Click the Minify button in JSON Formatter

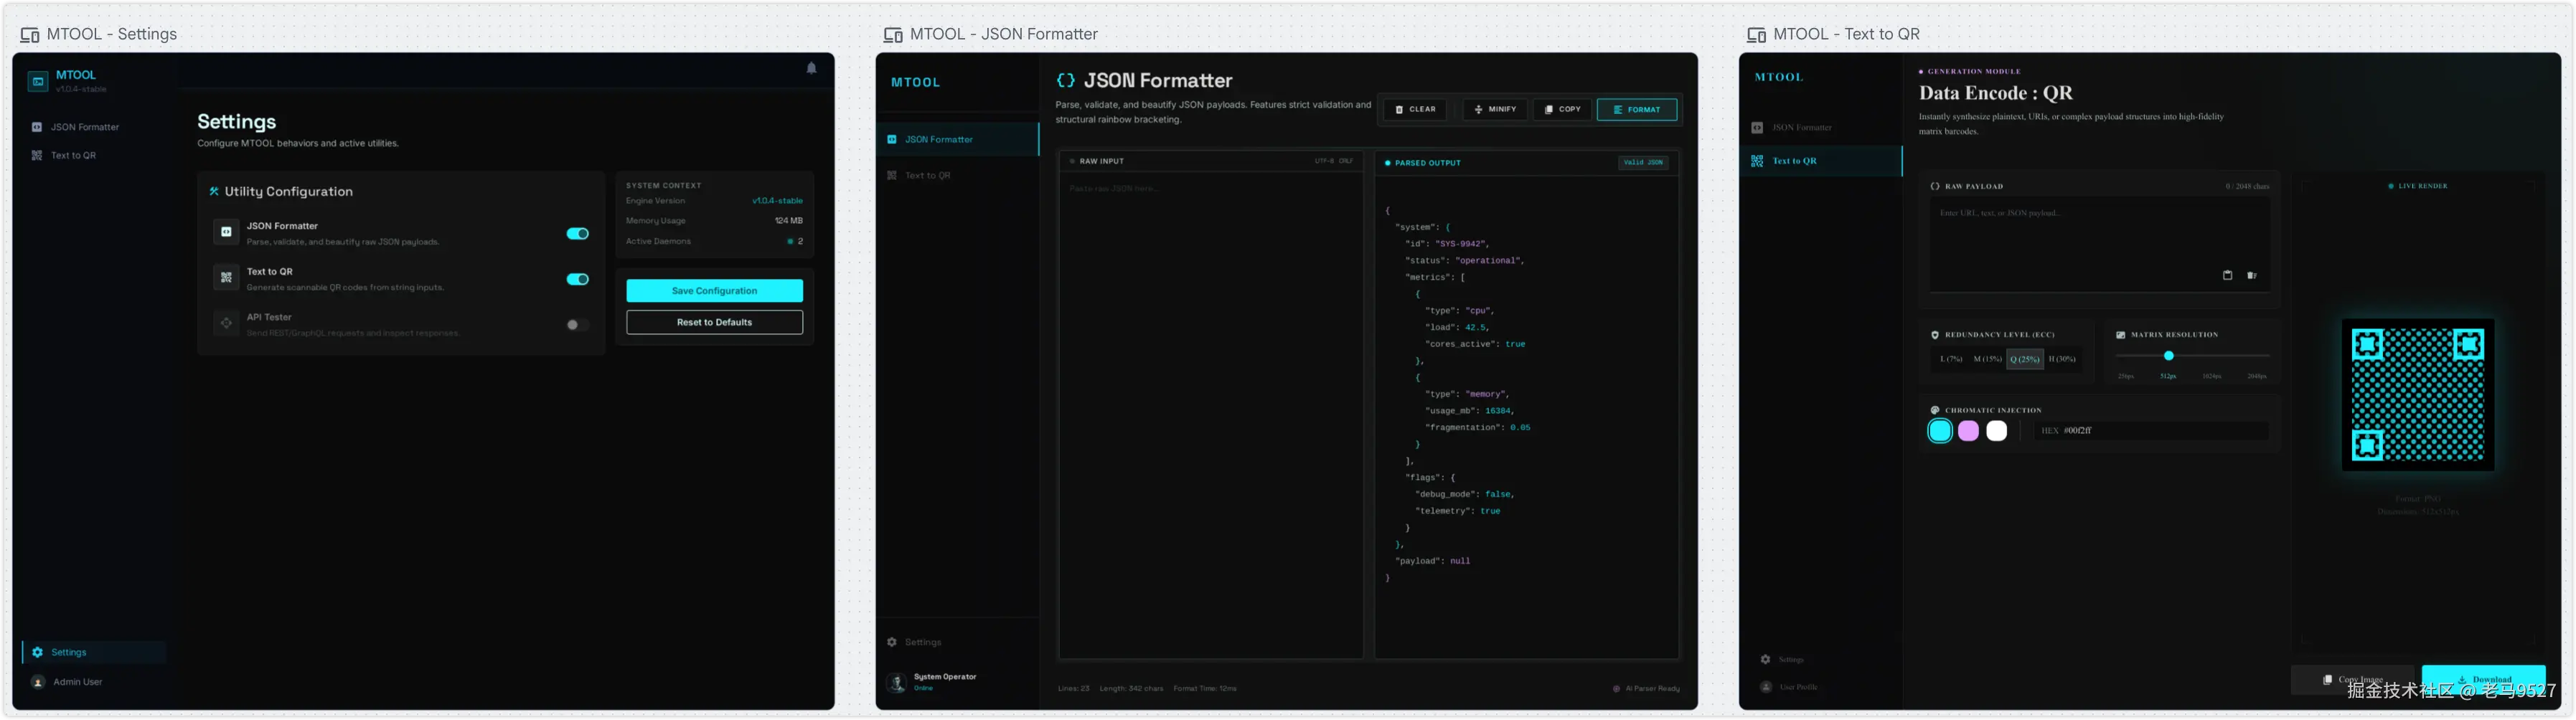pos(1495,109)
